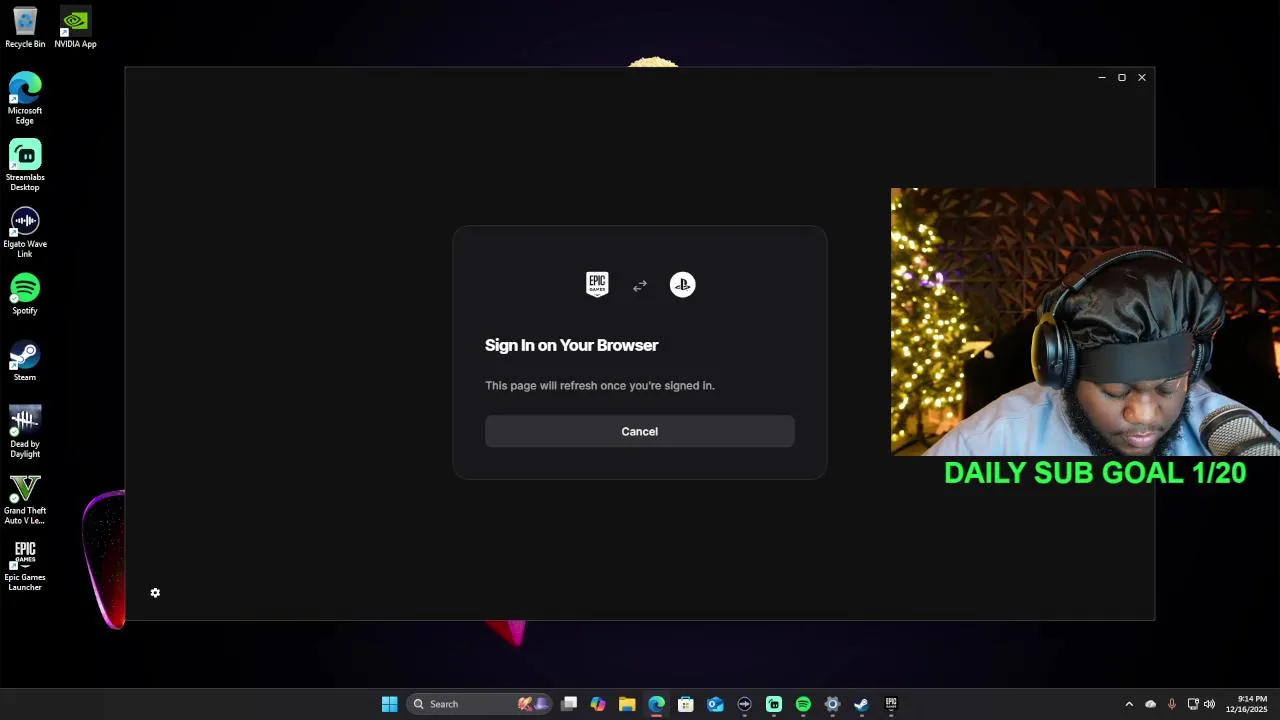This screenshot has width=1280, height=720.
Task: Launch Spotify from desktop icon
Action: tap(25, 294)
